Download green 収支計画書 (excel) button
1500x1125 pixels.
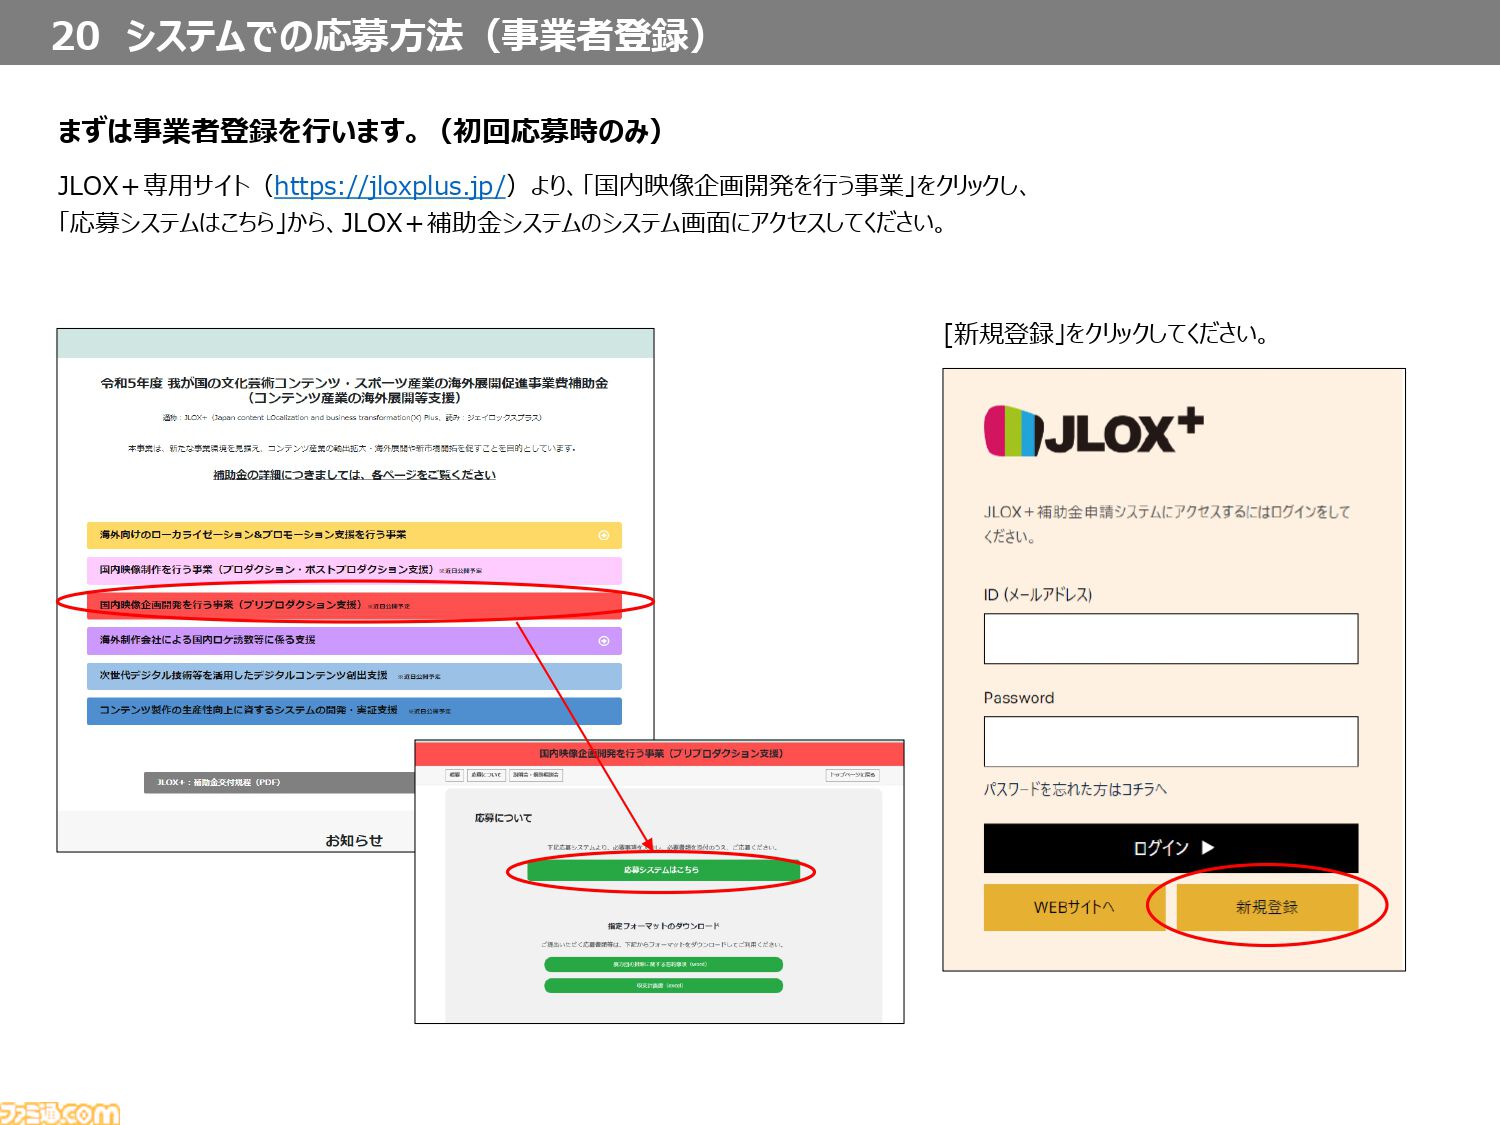[x=663, y=986]
